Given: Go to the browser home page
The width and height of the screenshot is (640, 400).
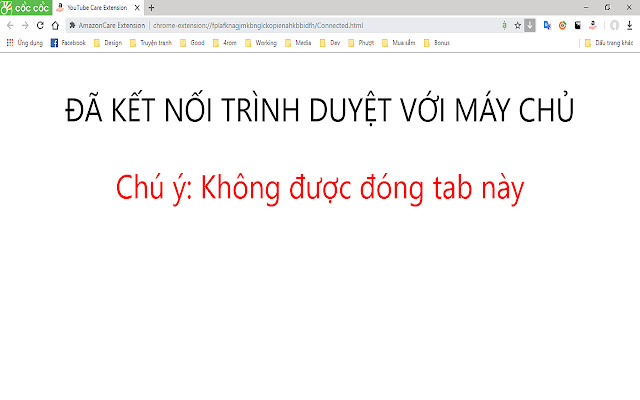Looking at the screenshot, I should coord(56,25).
